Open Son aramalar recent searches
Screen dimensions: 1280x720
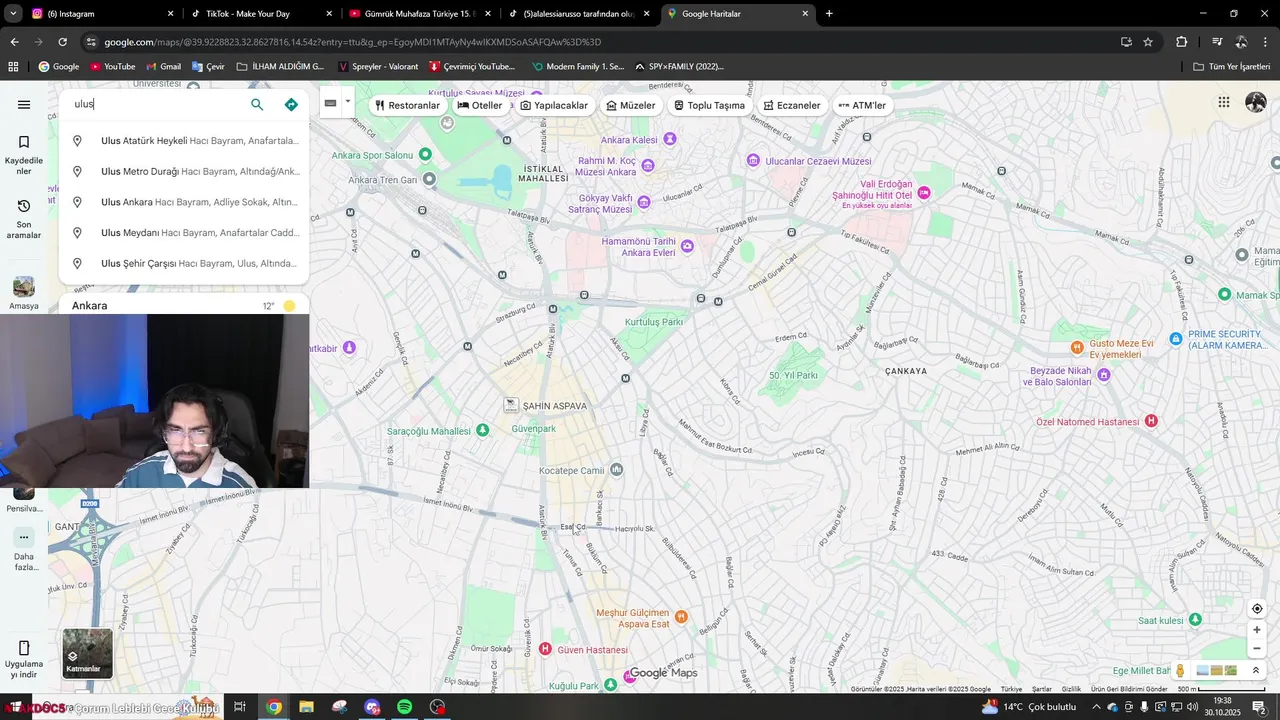[x=24, y=219]
